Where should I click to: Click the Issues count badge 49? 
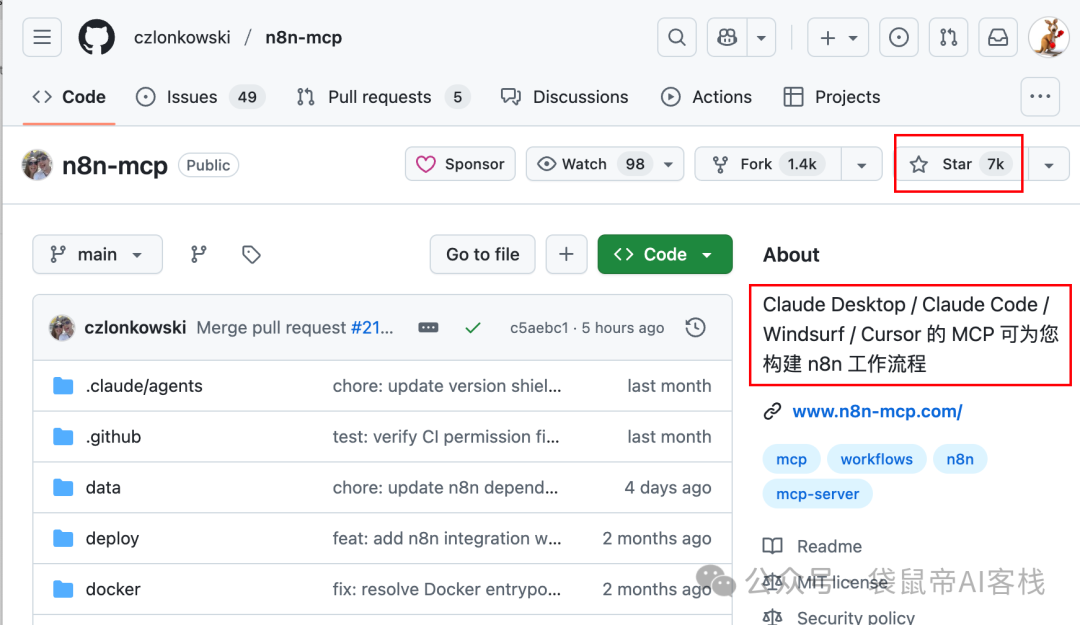(x=247, y=97)
